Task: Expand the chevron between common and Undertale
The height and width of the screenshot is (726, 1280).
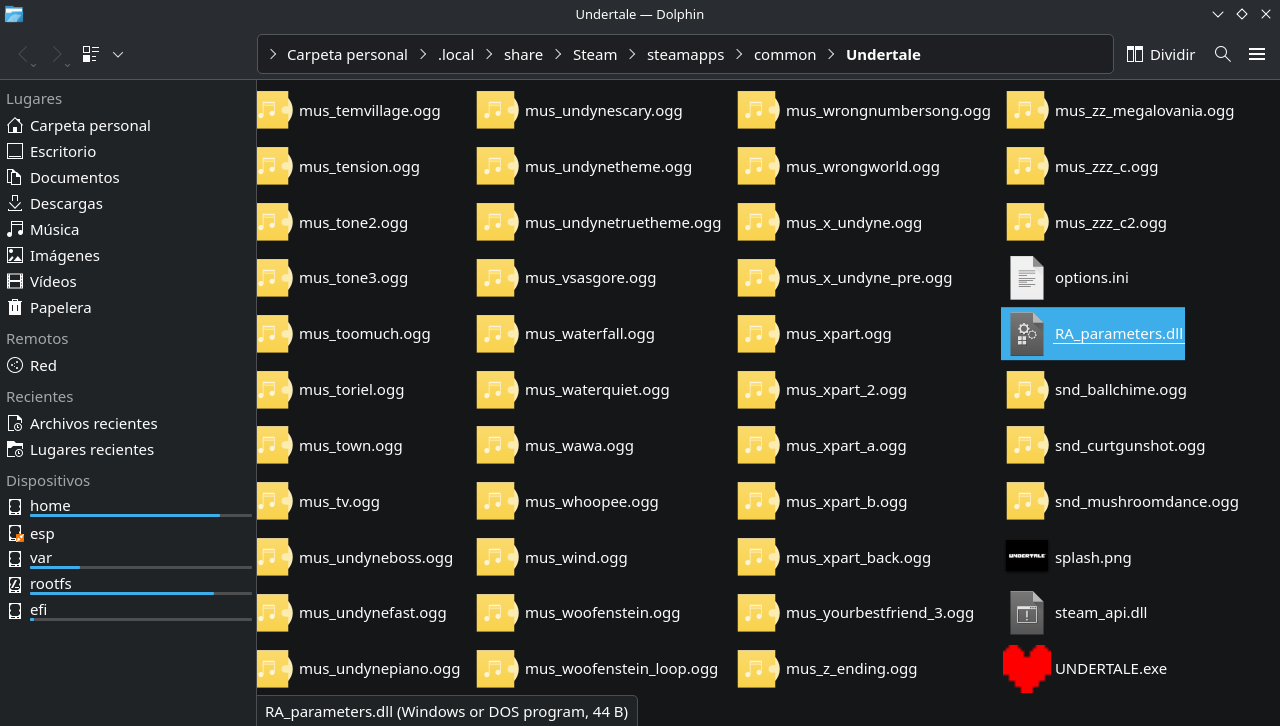Action: [x=831, y=54]
